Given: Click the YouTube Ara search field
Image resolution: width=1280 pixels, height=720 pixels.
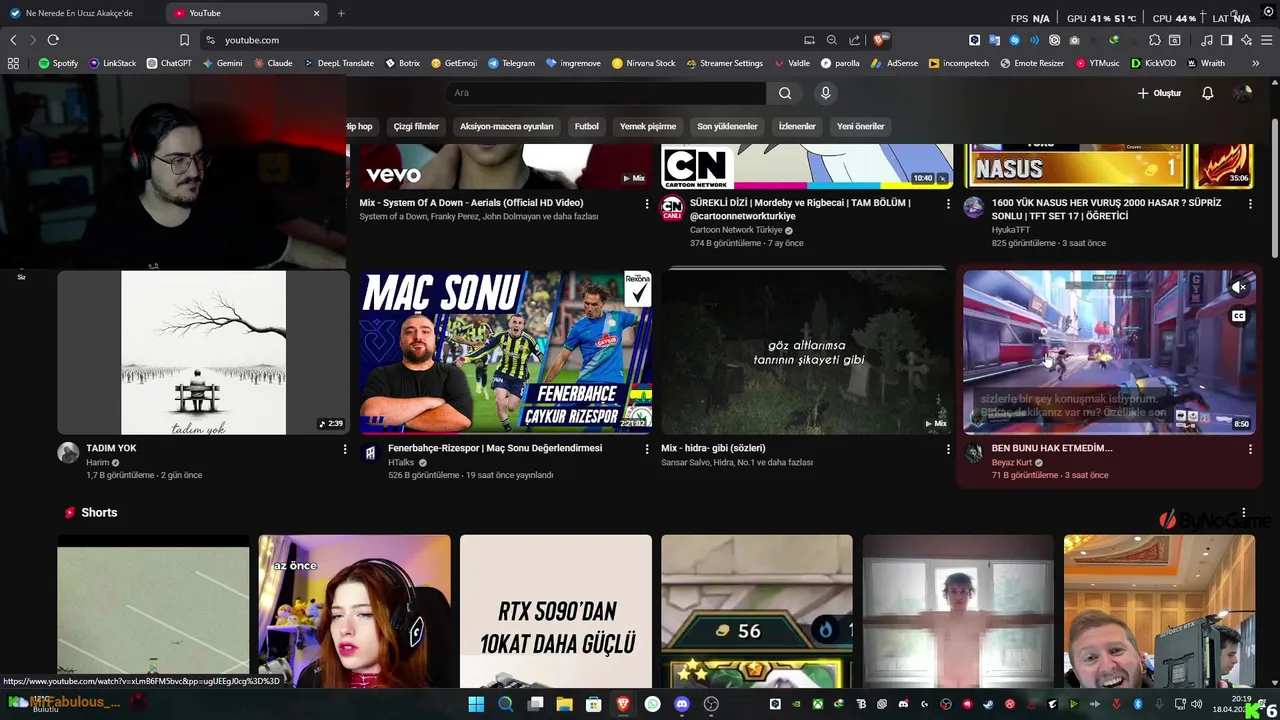Looking at the screenshot, I should (x=605, y=93).
